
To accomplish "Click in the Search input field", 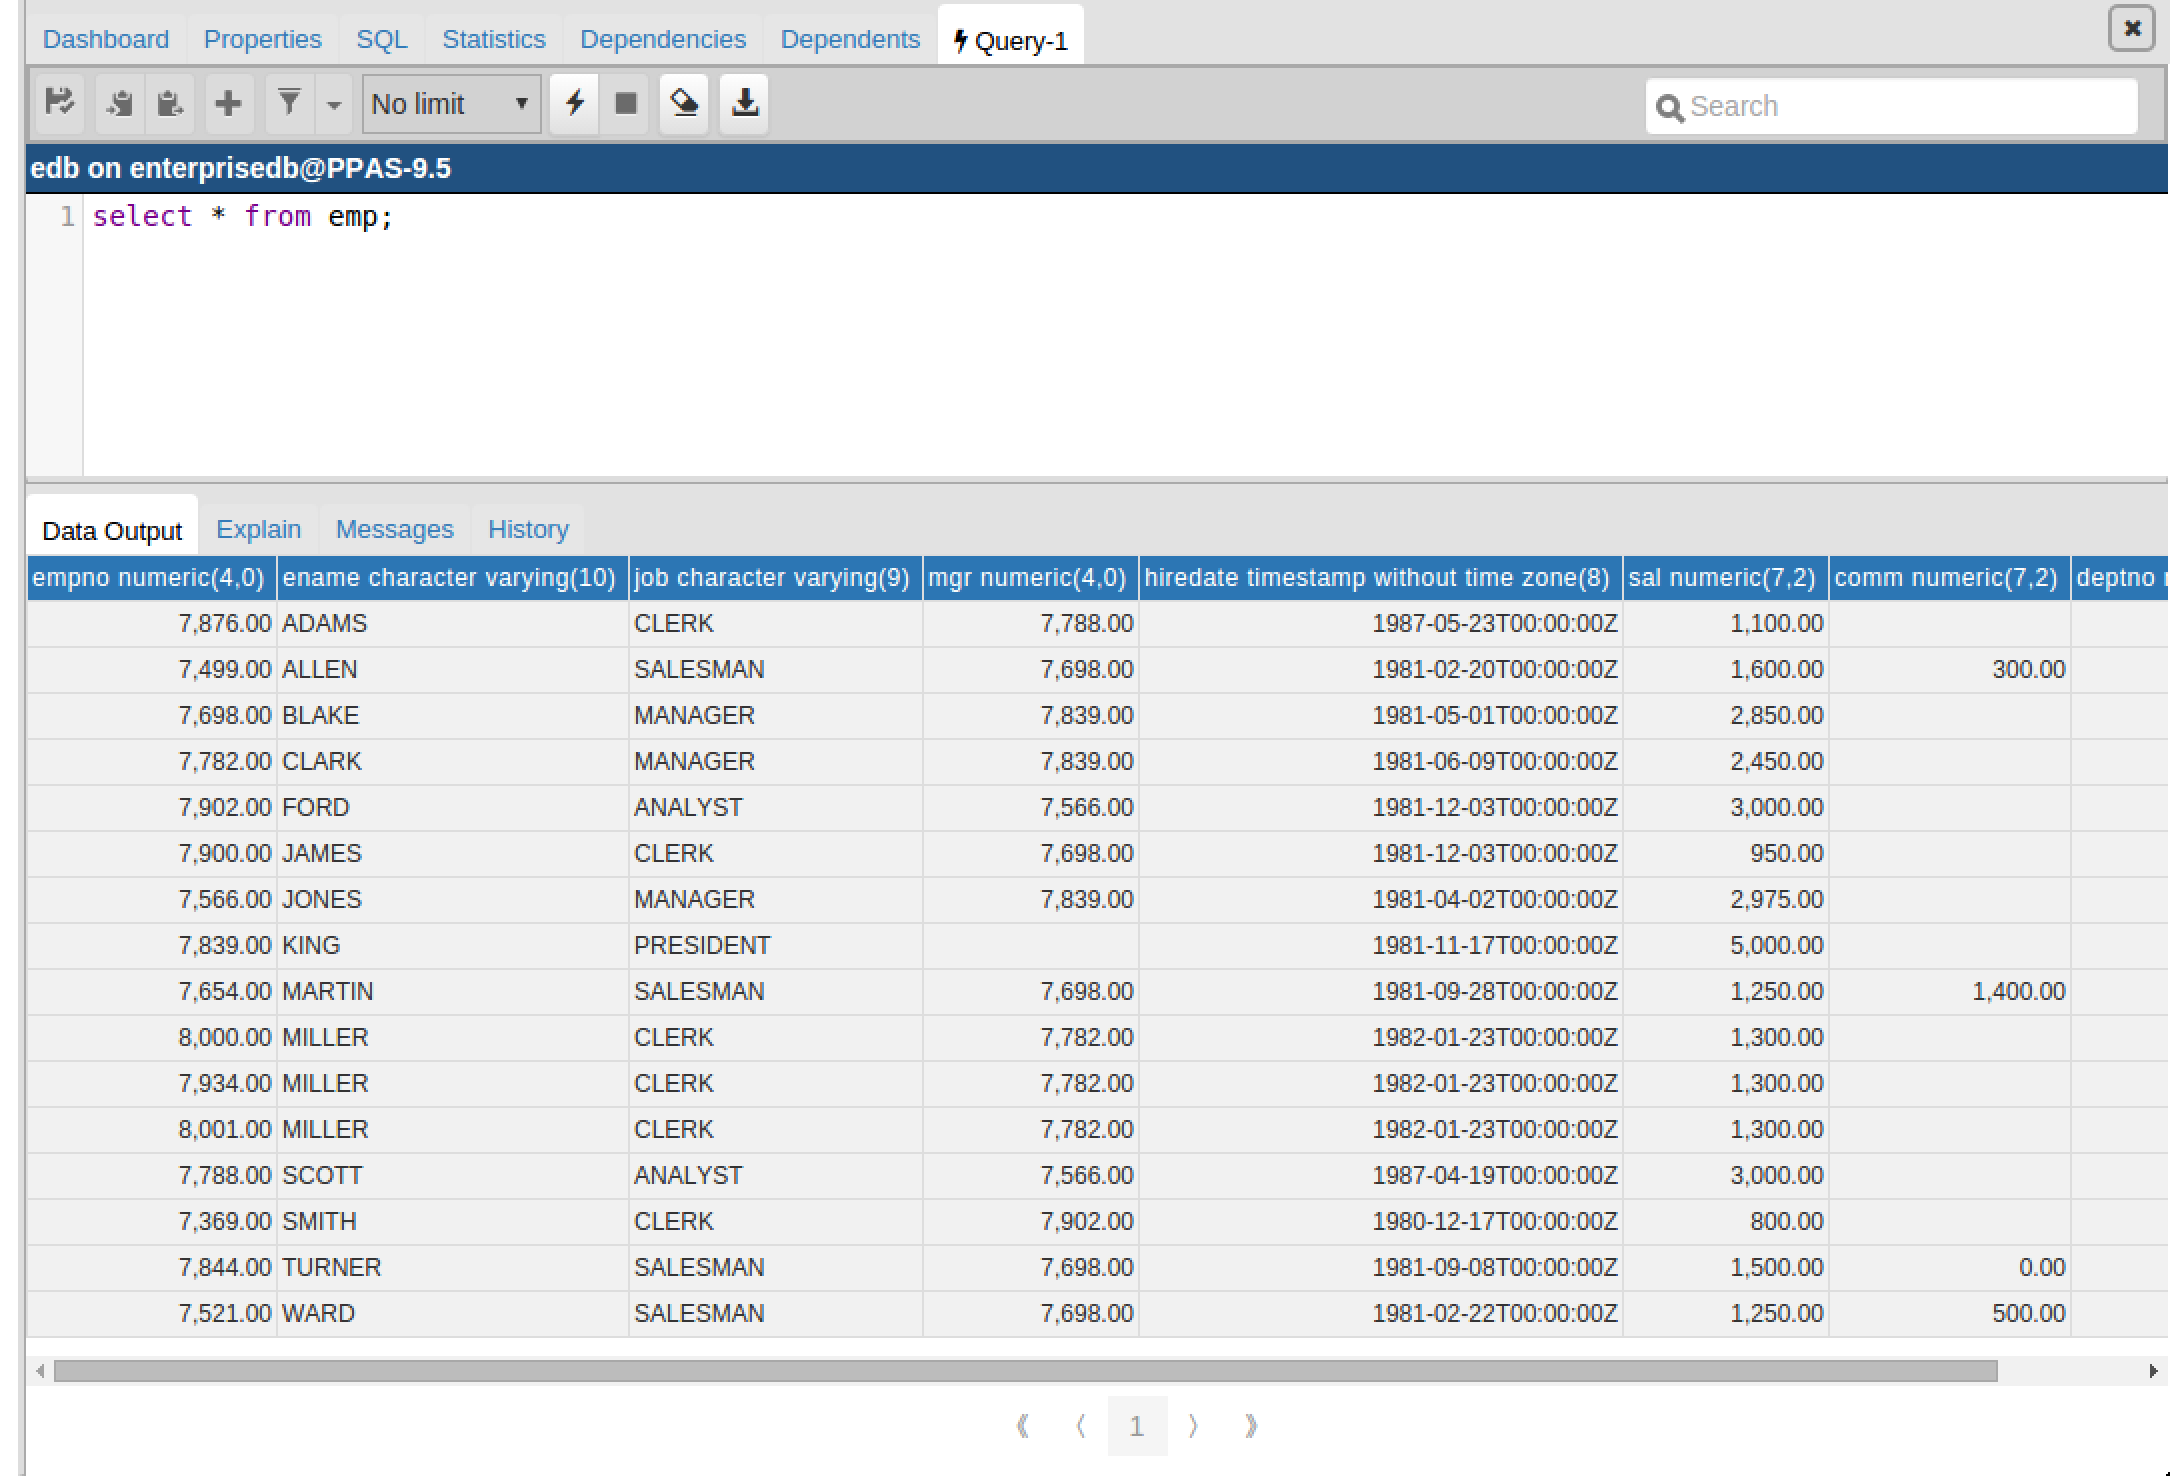I will pyautogui.click(x=1905, y=106).
